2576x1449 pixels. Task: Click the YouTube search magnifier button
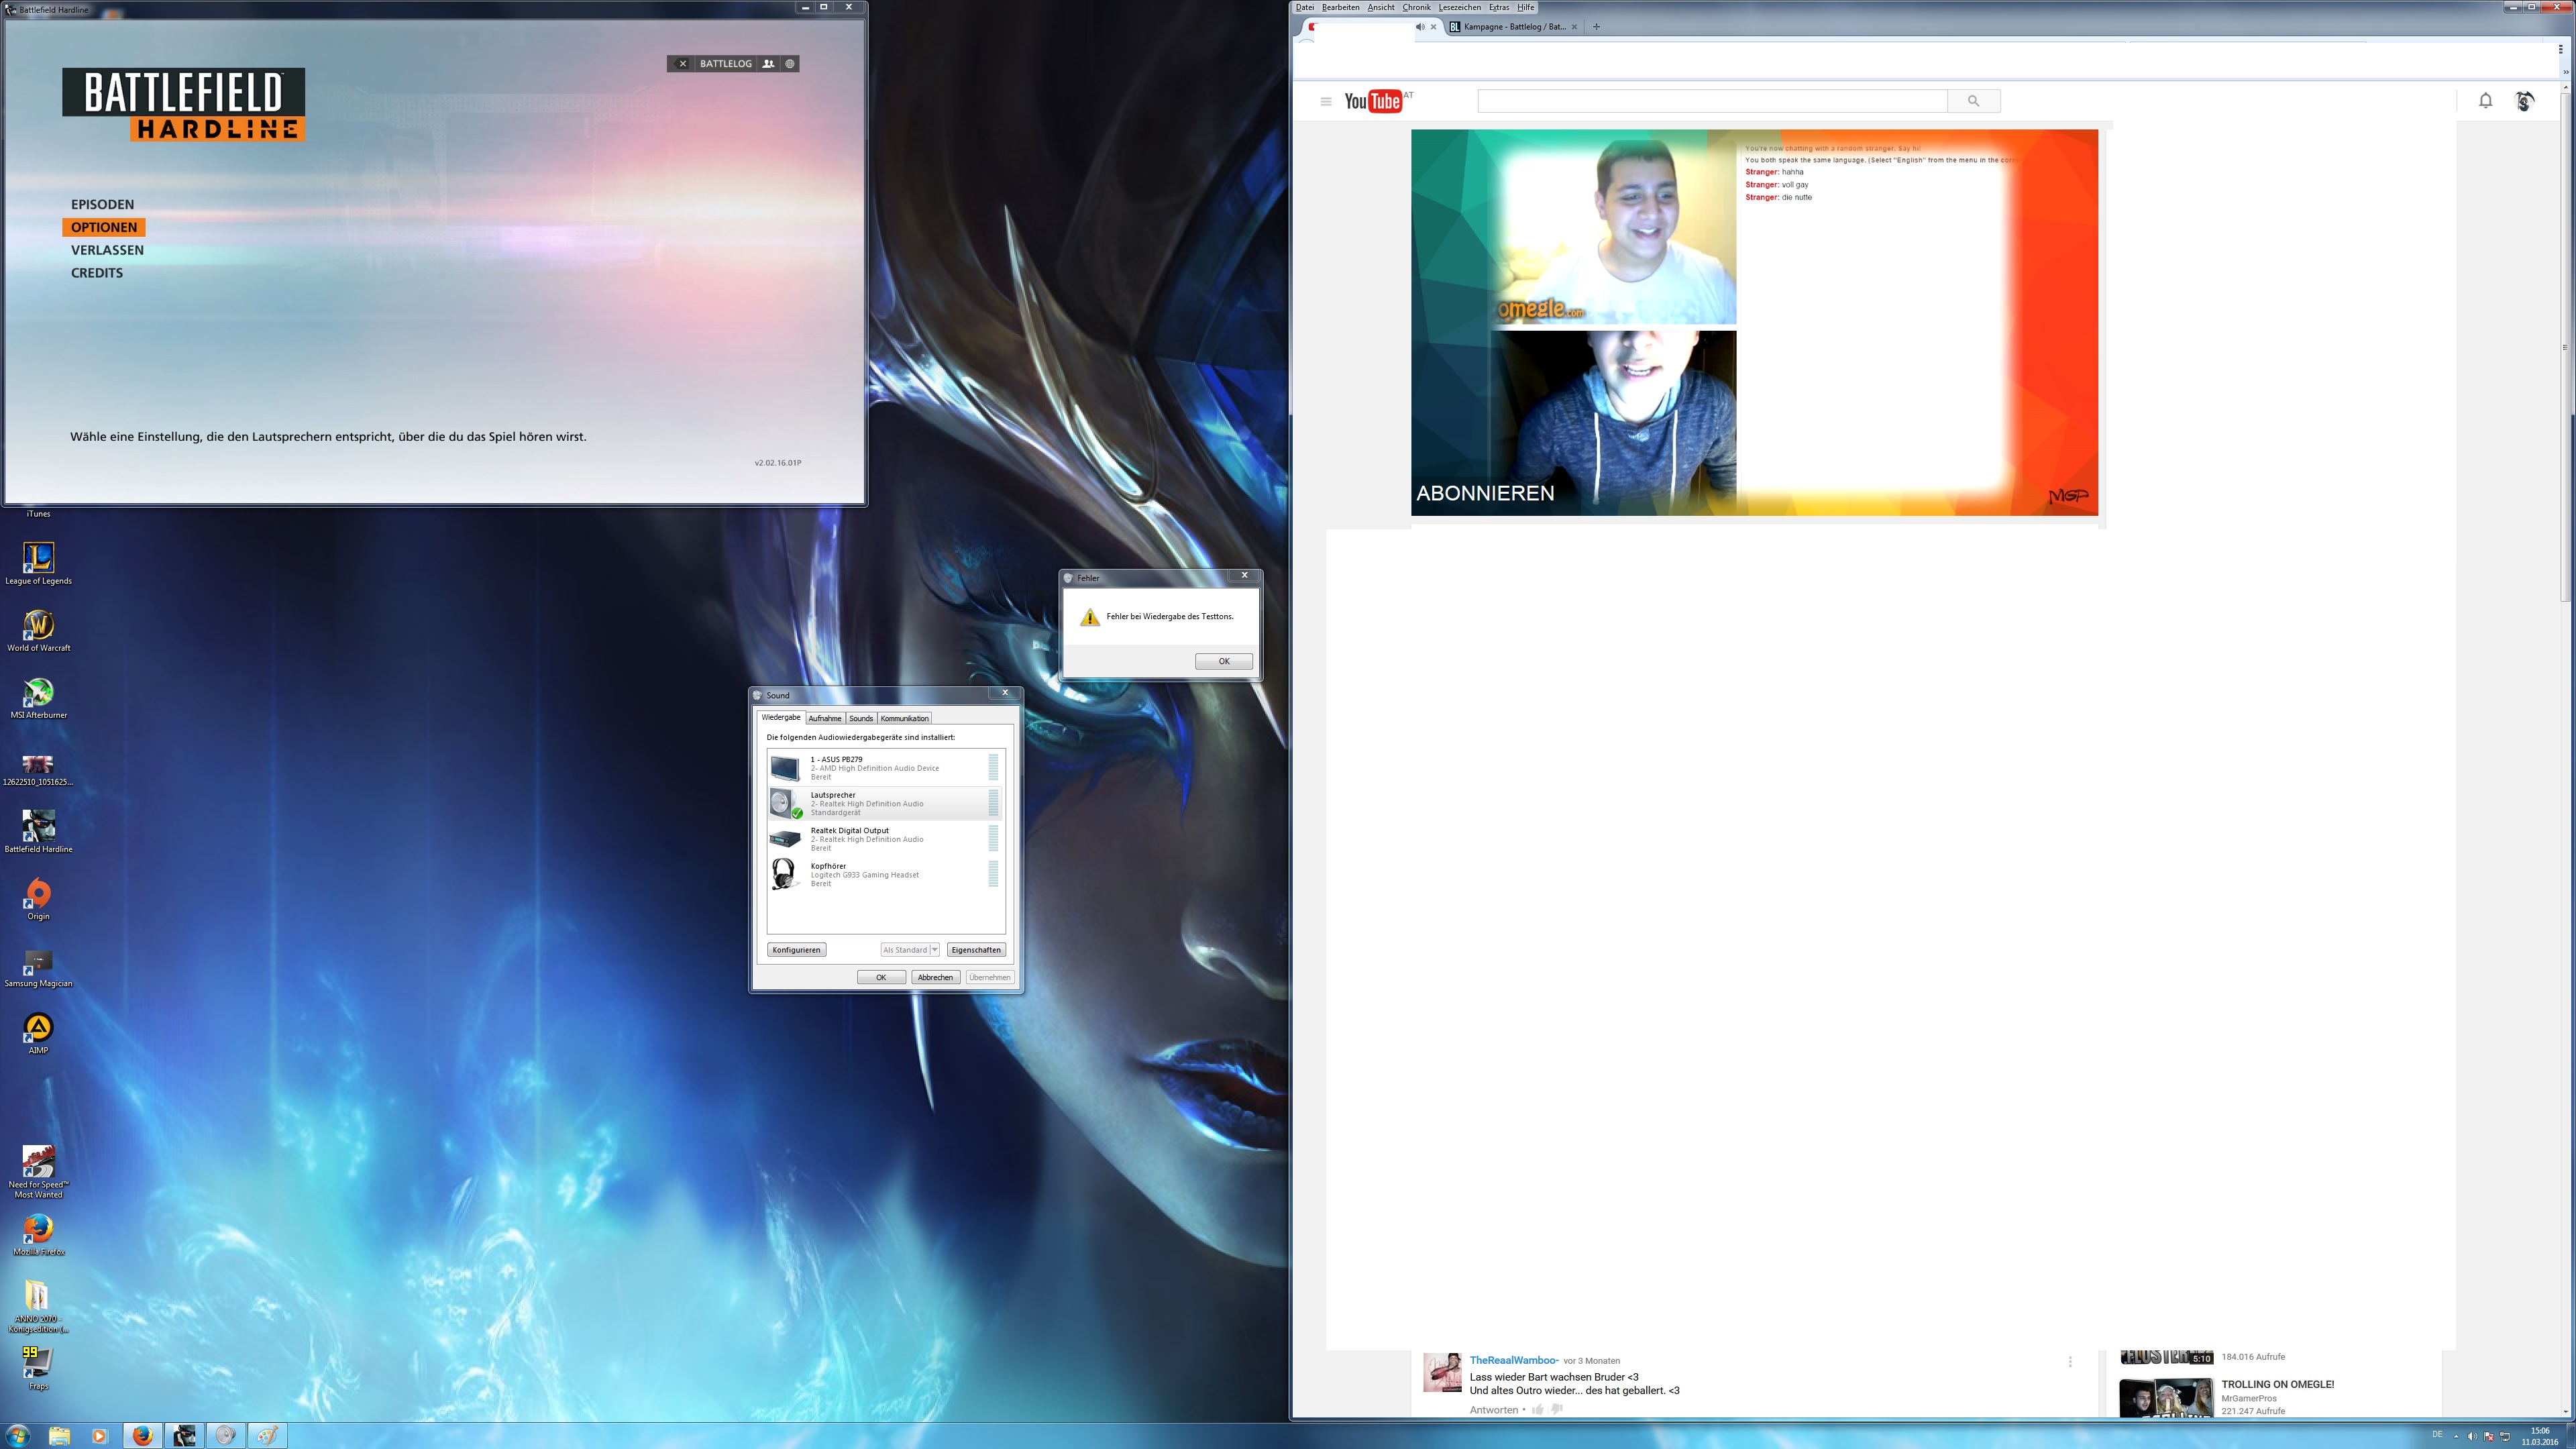tap(1973, 101)
